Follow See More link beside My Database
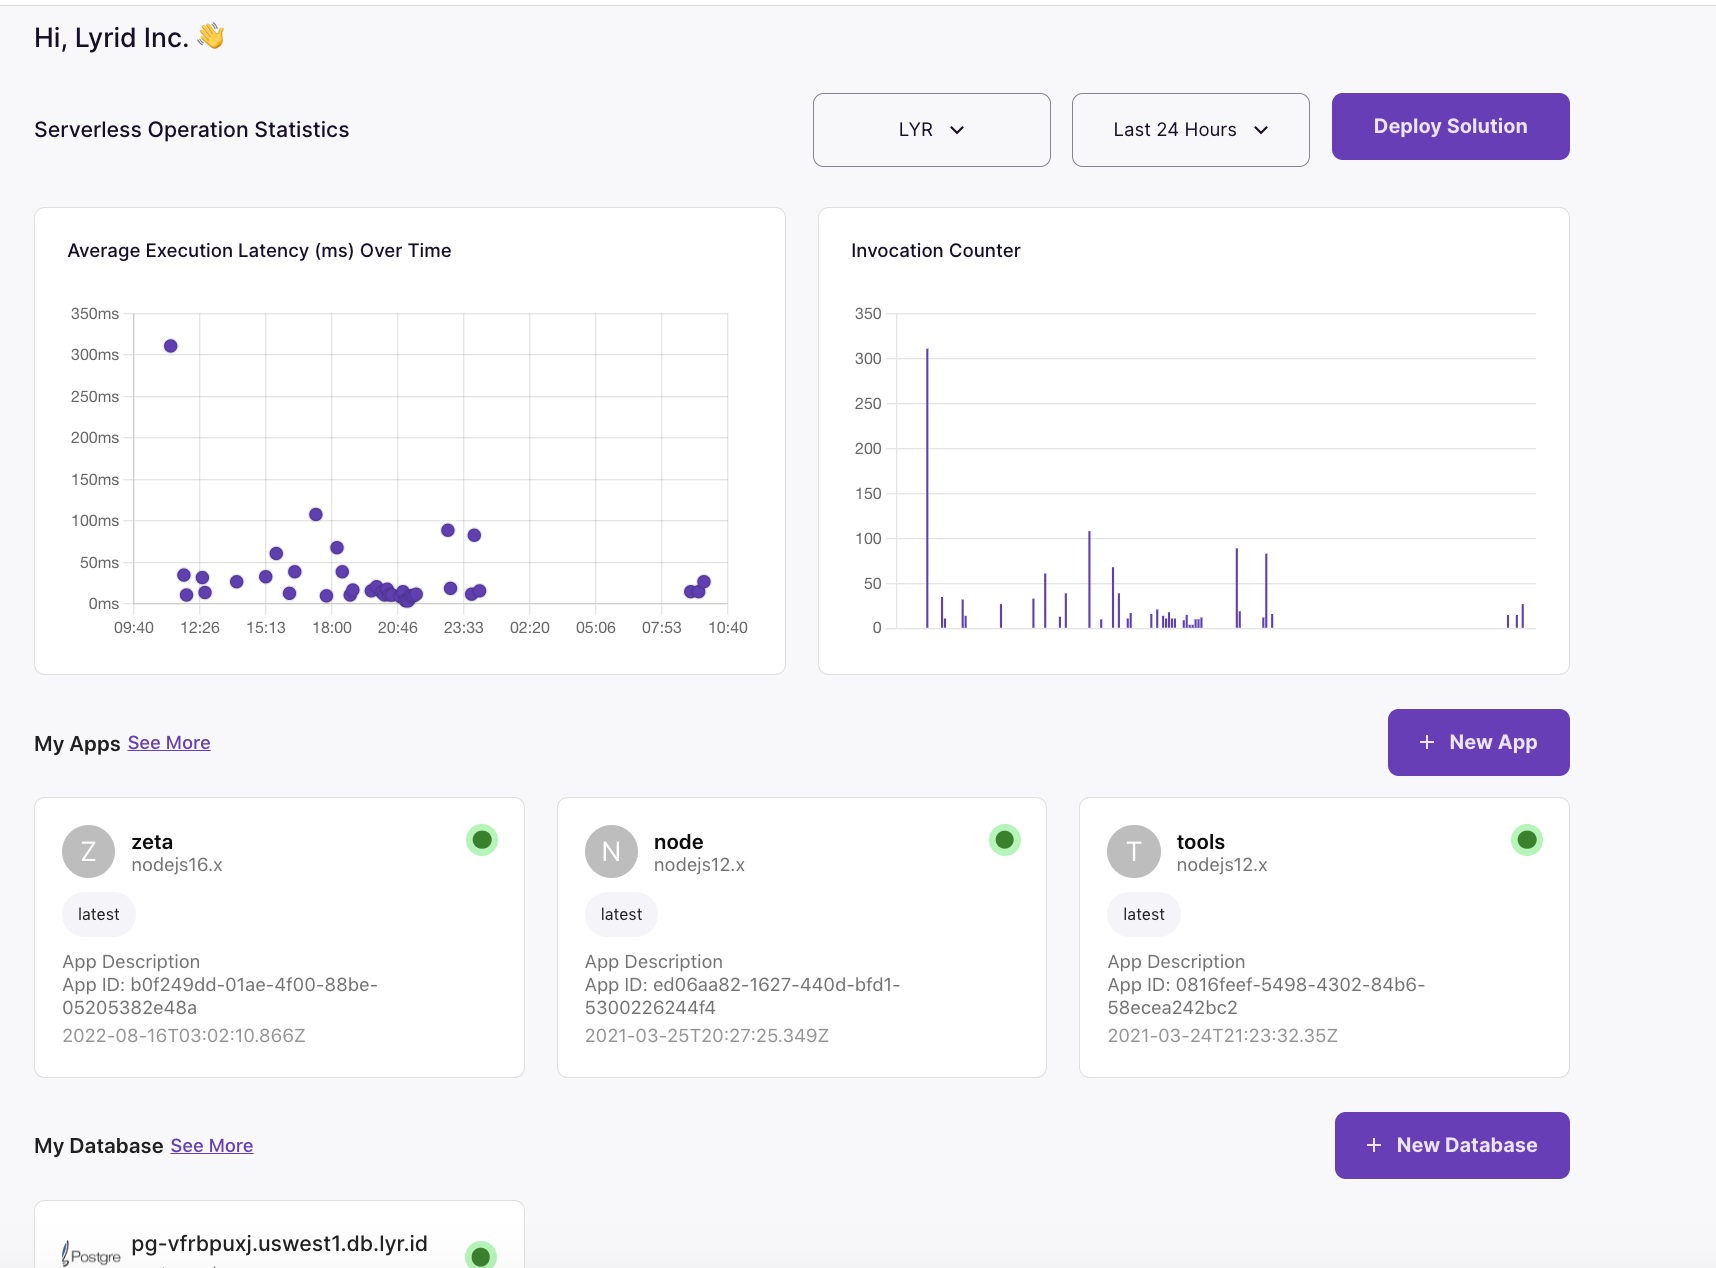1716x1268 pixels. 212,1146
